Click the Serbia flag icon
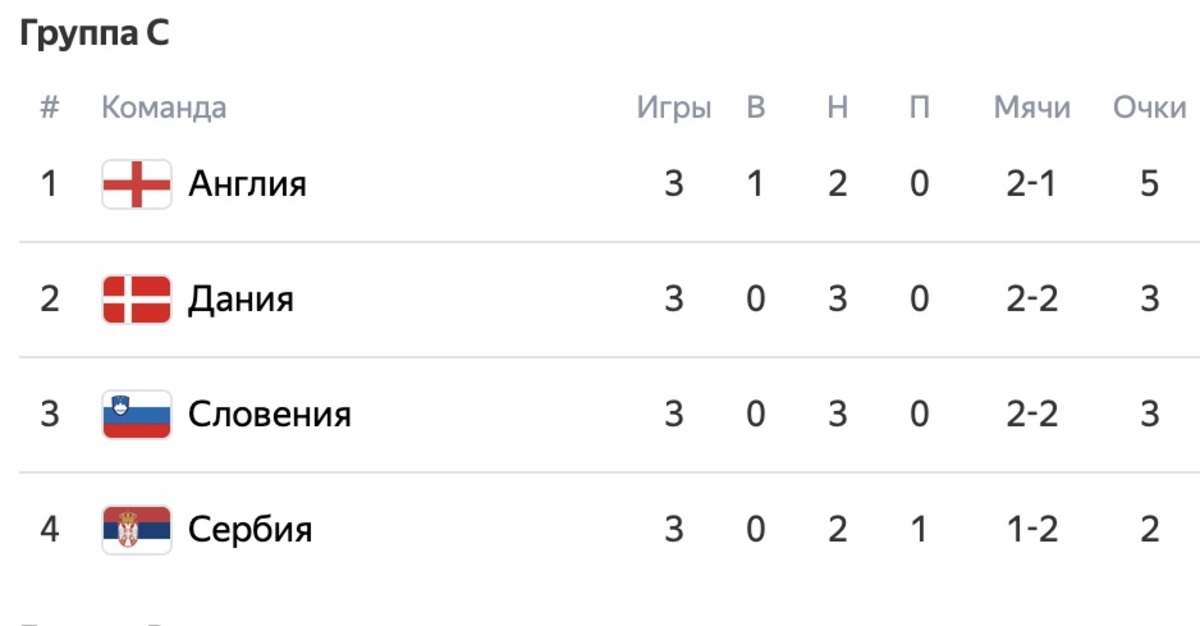Screen dimensions: 1200x626 click(137, 529)
